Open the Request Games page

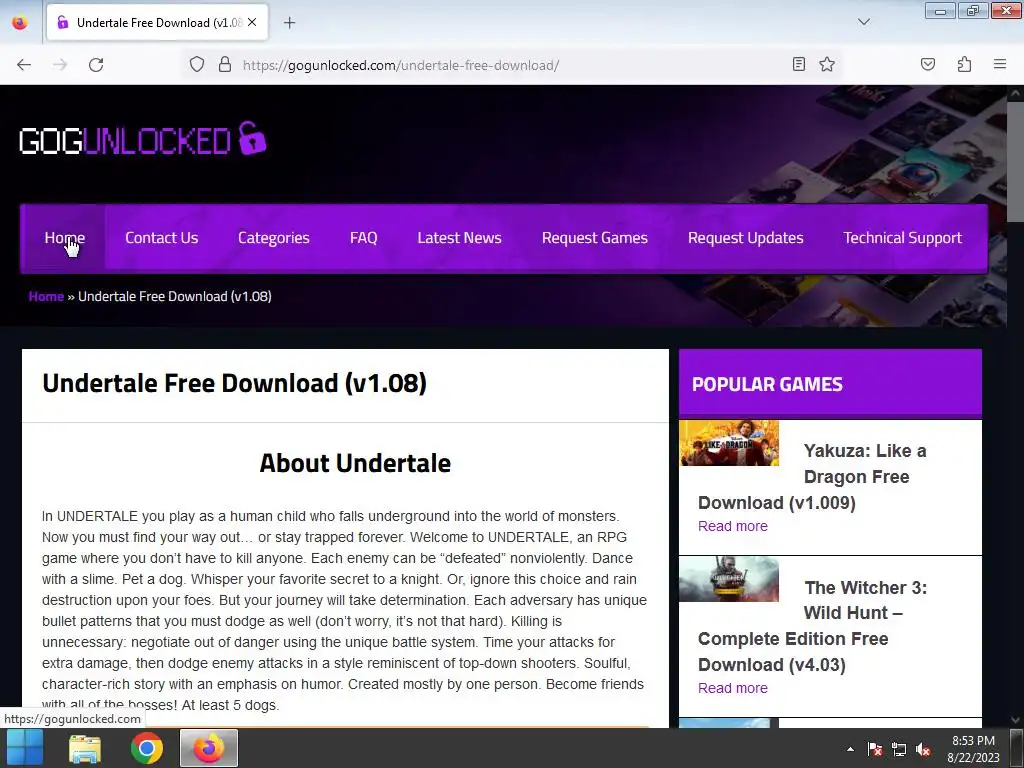click(595, 238)
